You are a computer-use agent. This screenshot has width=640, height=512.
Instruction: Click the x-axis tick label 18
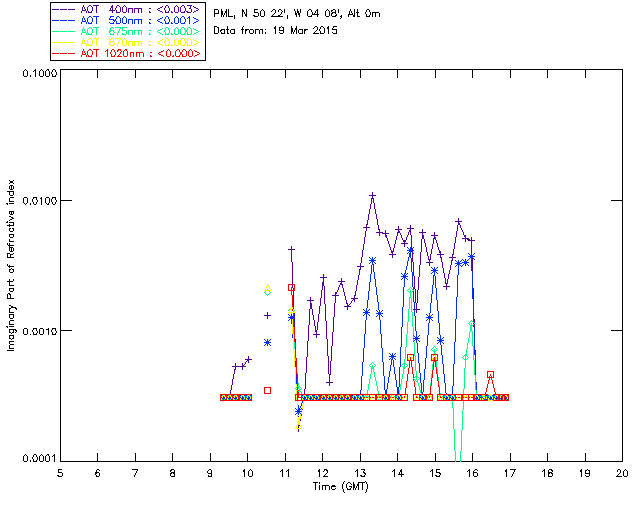(547, 473)
